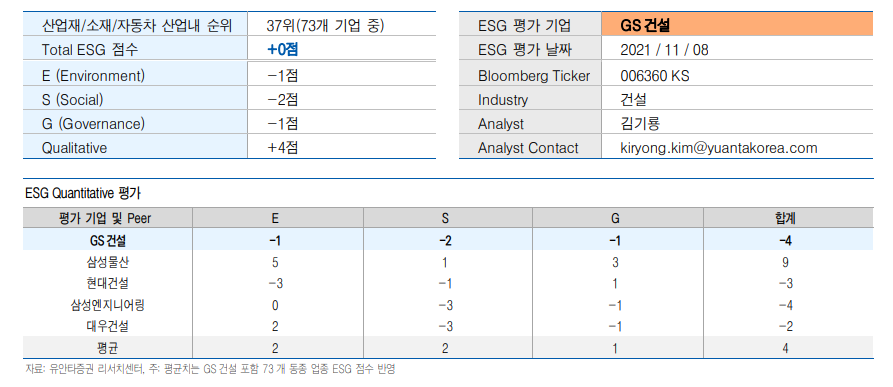Image resolution: width=893 pixels, height=387 pixels.
Task: Click the S column header
Action: (x=445, y=219)
